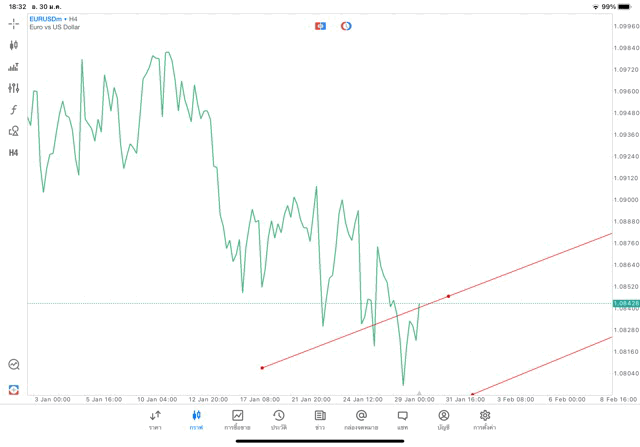
Task: Go to the ประวัติ history tab
Action: [x=278, y=420]
